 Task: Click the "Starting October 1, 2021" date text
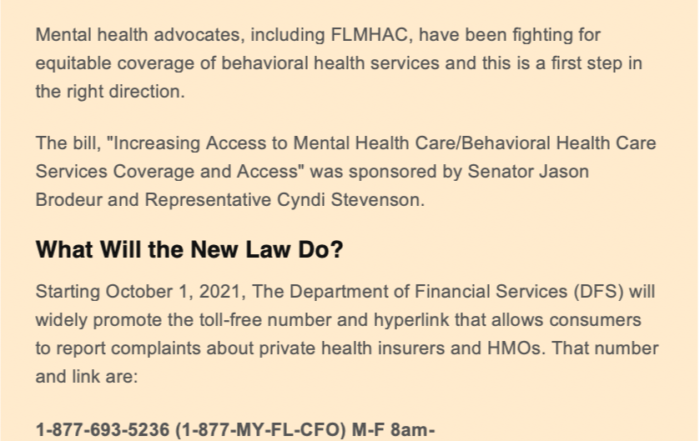click(140, 291)
